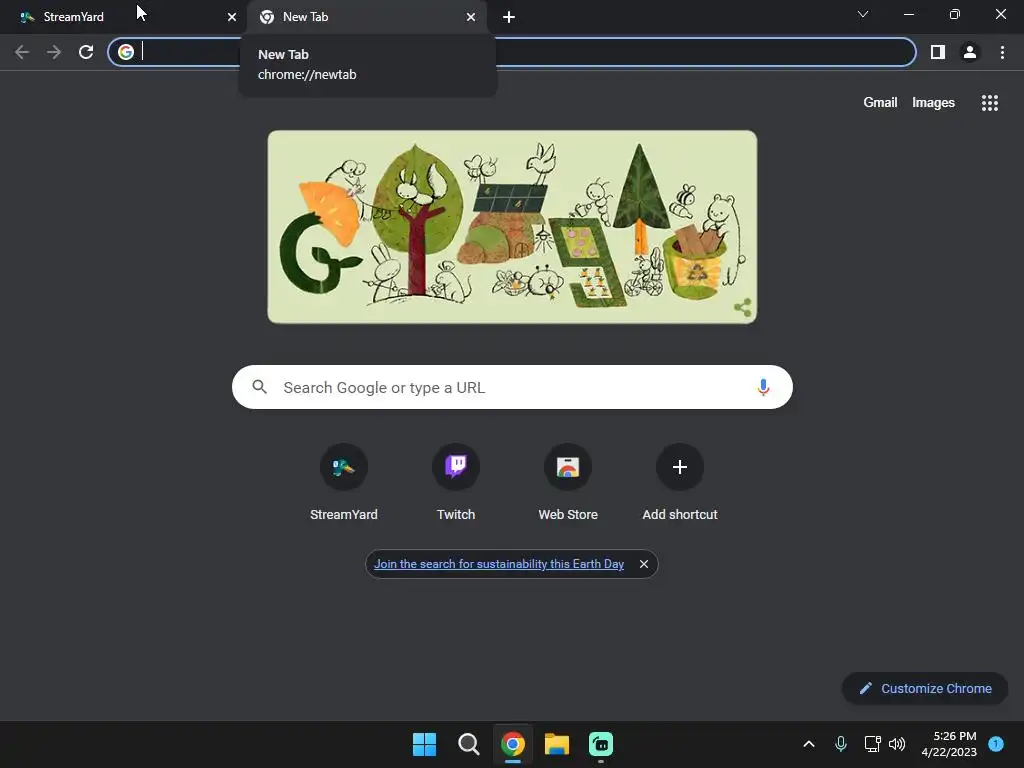This screenshot has width=1024, height=768.
Task: Click the magnifier in the search box
Action: pos(260,387)
